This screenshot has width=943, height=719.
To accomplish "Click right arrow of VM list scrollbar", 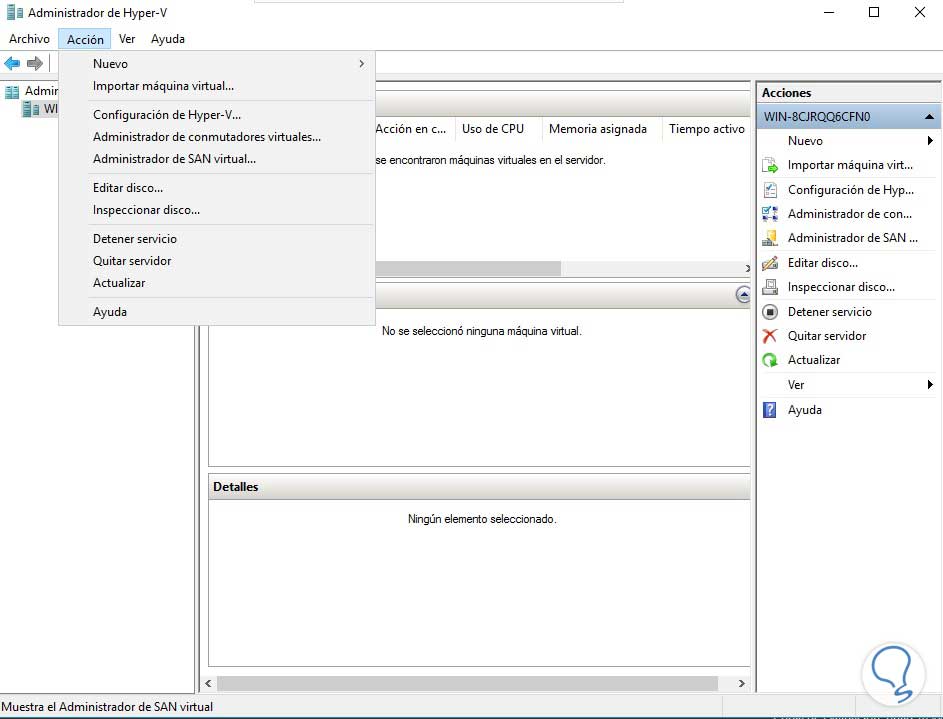I will tap(747, 269).
